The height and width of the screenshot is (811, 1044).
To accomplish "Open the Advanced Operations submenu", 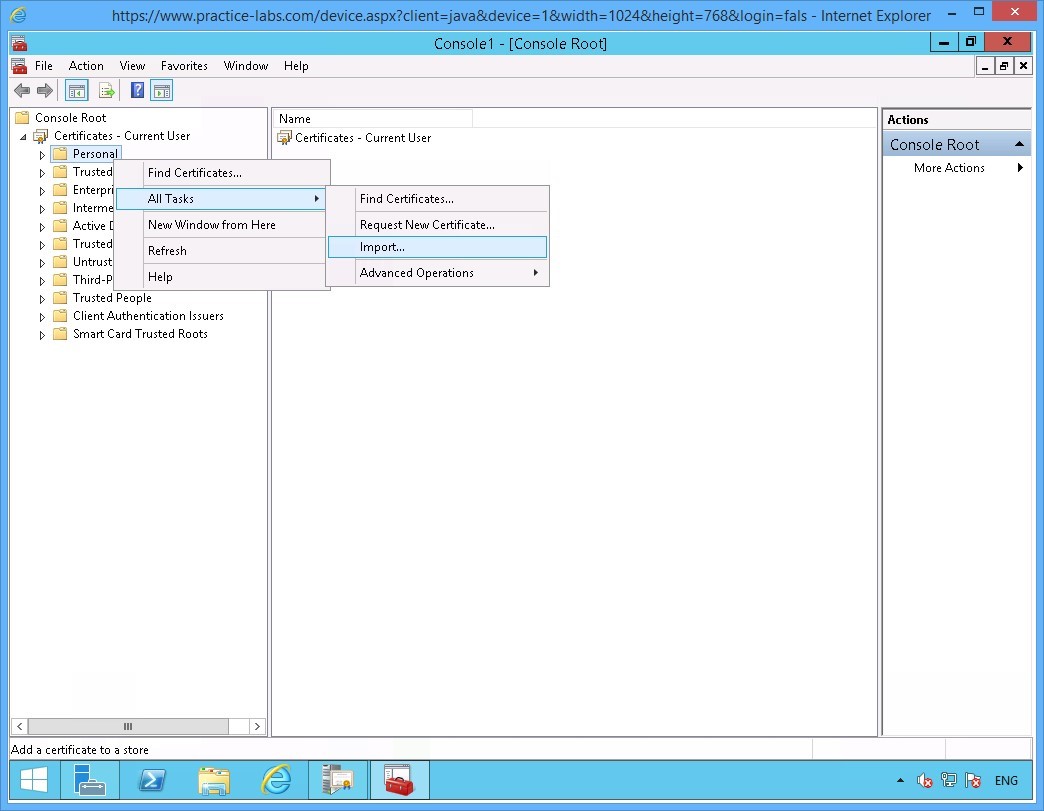I will click(x=416, y=272).
